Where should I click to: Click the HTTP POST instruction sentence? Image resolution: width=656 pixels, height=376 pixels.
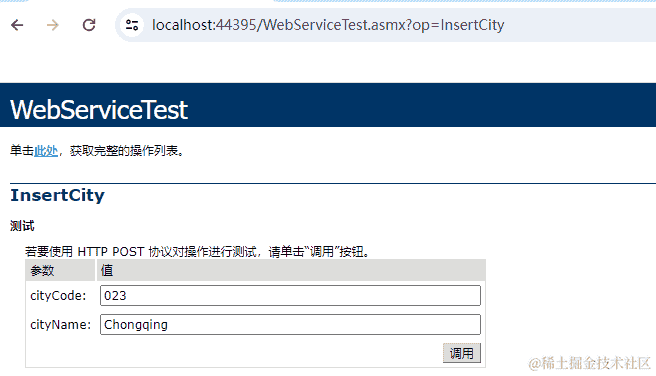pos(197,252)
